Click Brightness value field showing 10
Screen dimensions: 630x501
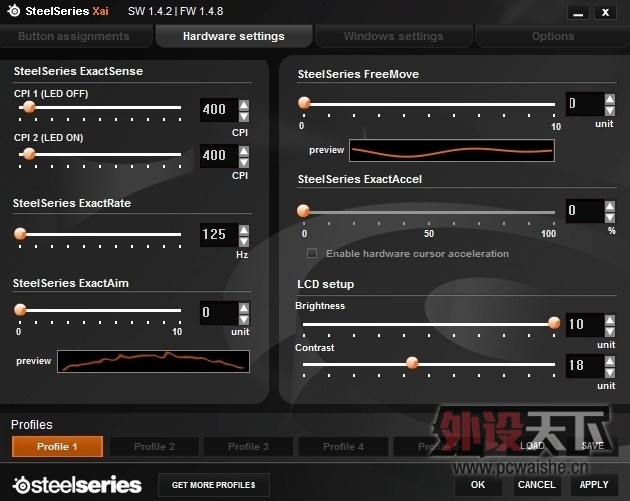(x=585, y=325)
